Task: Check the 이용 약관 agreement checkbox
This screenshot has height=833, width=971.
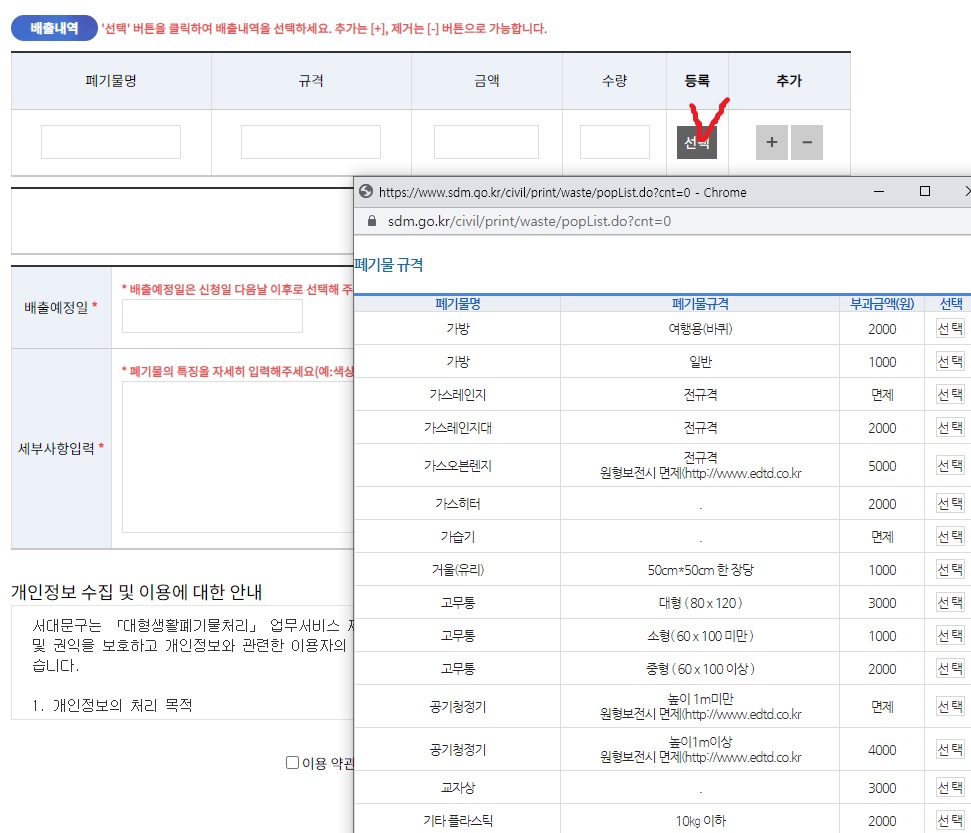Action: pos(292,762)
